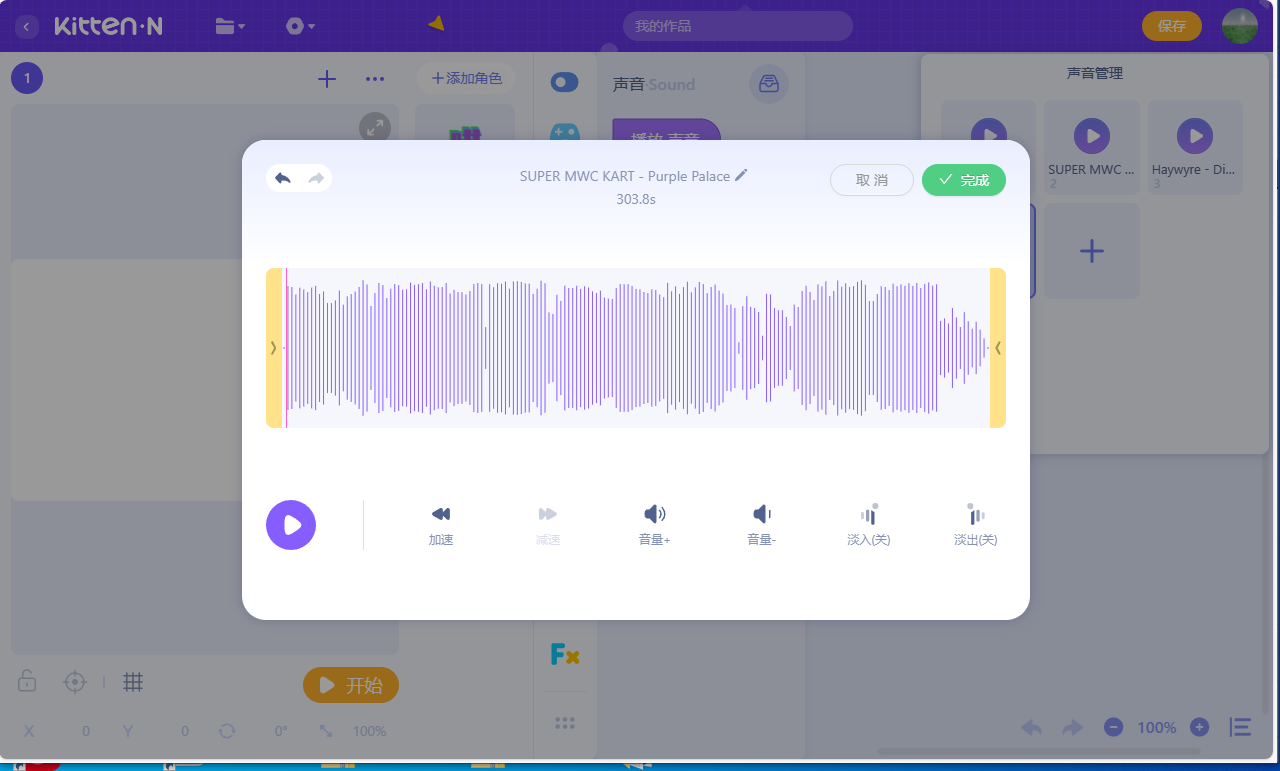Redo the sound edit in the dialog

point(316,178)
